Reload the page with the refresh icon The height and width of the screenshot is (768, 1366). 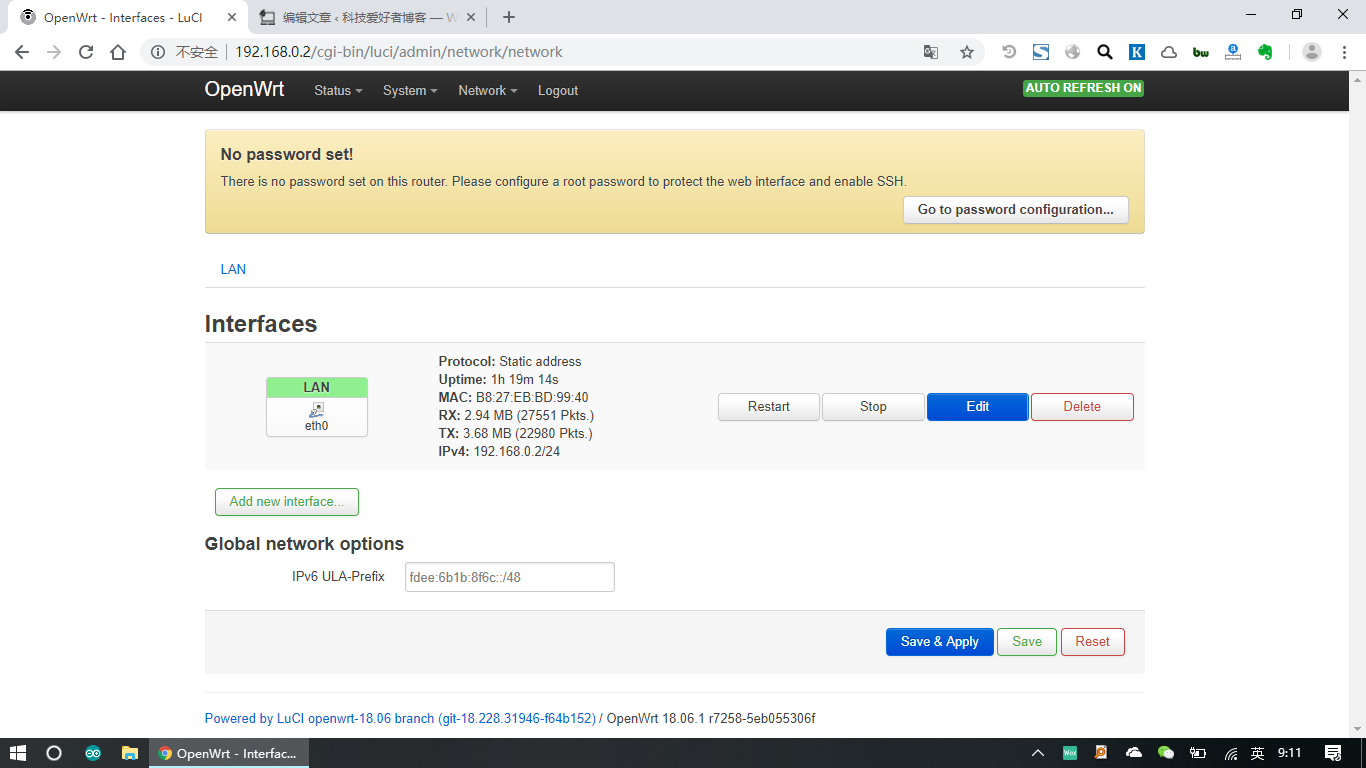pyautogui.click(x=86, y=52)
